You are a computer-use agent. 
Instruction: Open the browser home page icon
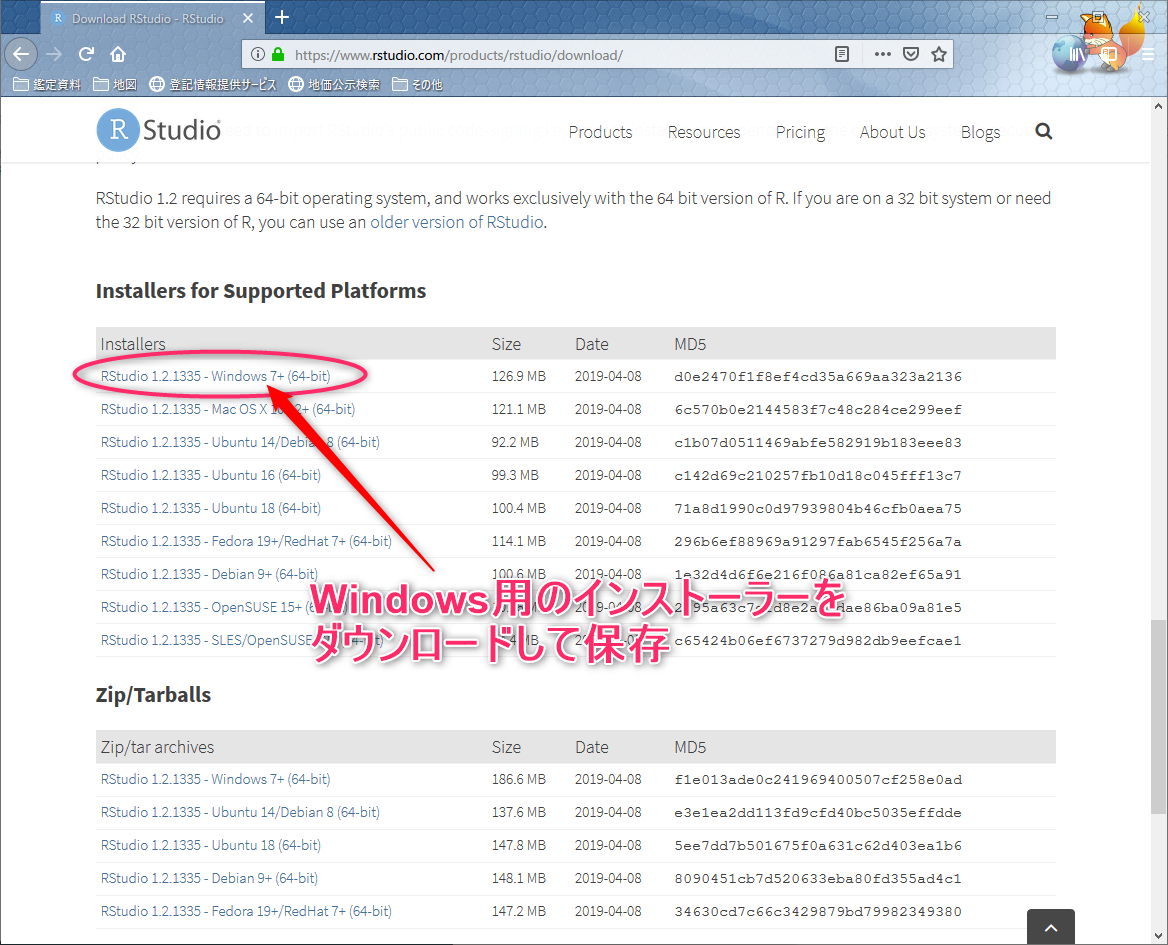click(x=118, y=54)
